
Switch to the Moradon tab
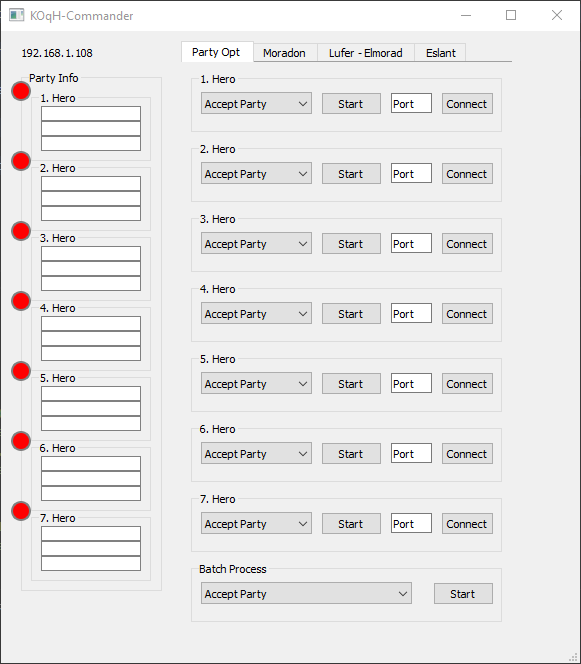click(x=285, y=53)
